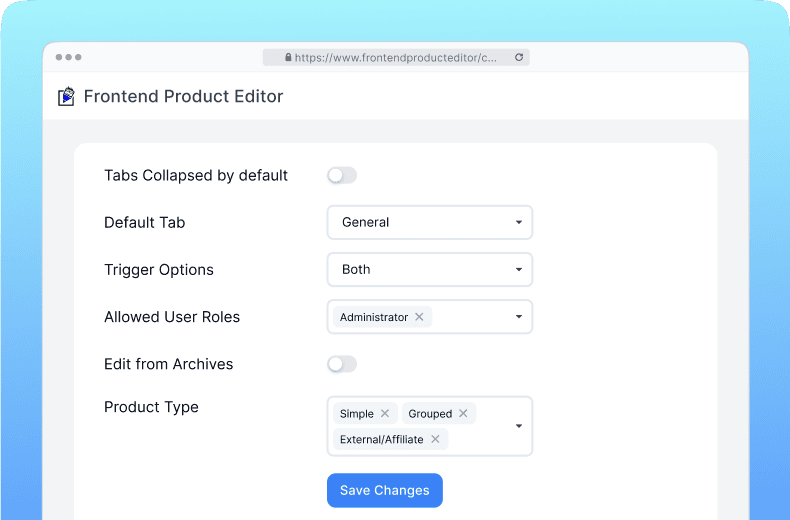790x520 pixels.
Task: Click the Edit from Archives label
Action: point(168,364)
